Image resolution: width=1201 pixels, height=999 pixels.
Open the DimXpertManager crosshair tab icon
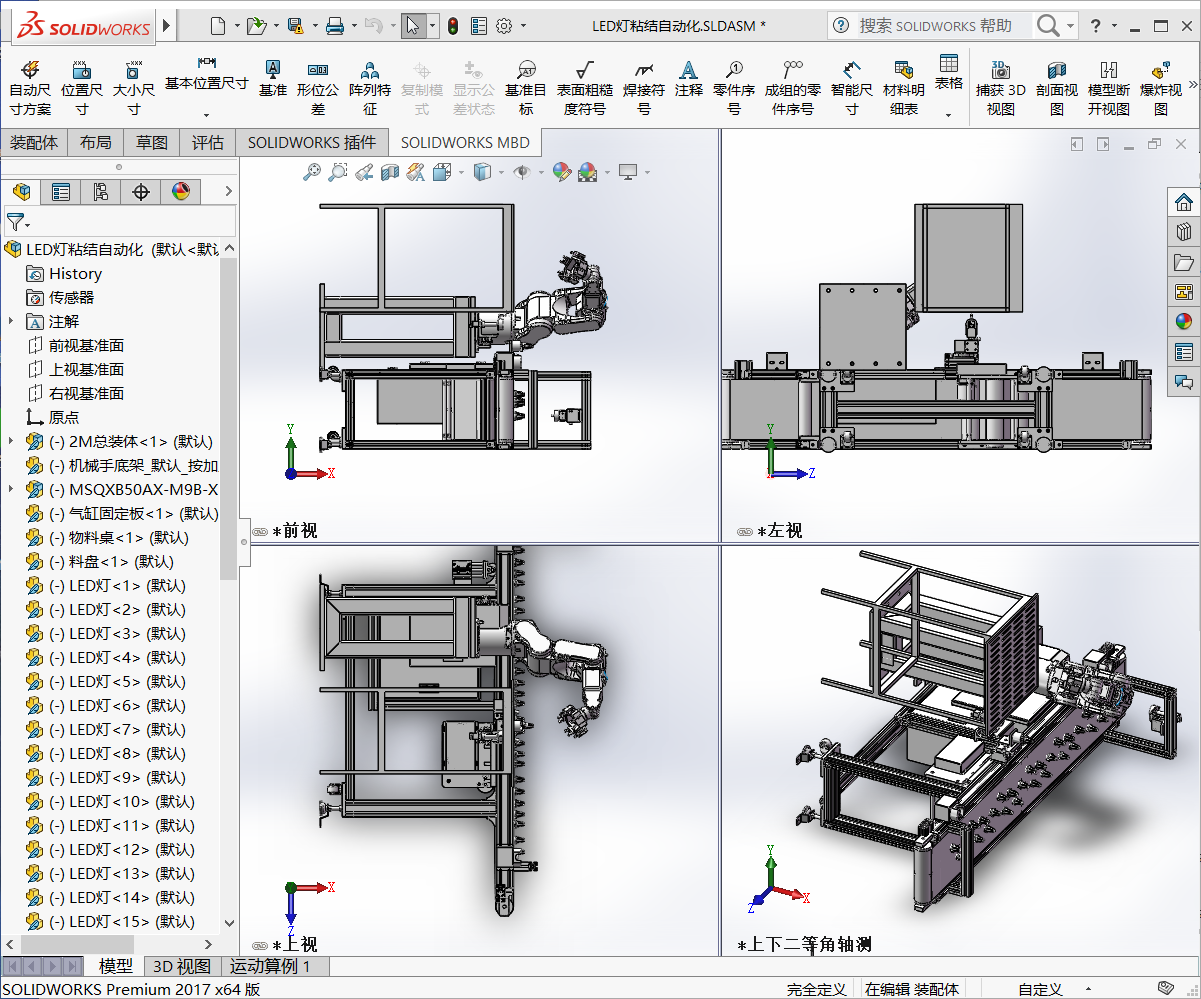click(x=141, y=191)
